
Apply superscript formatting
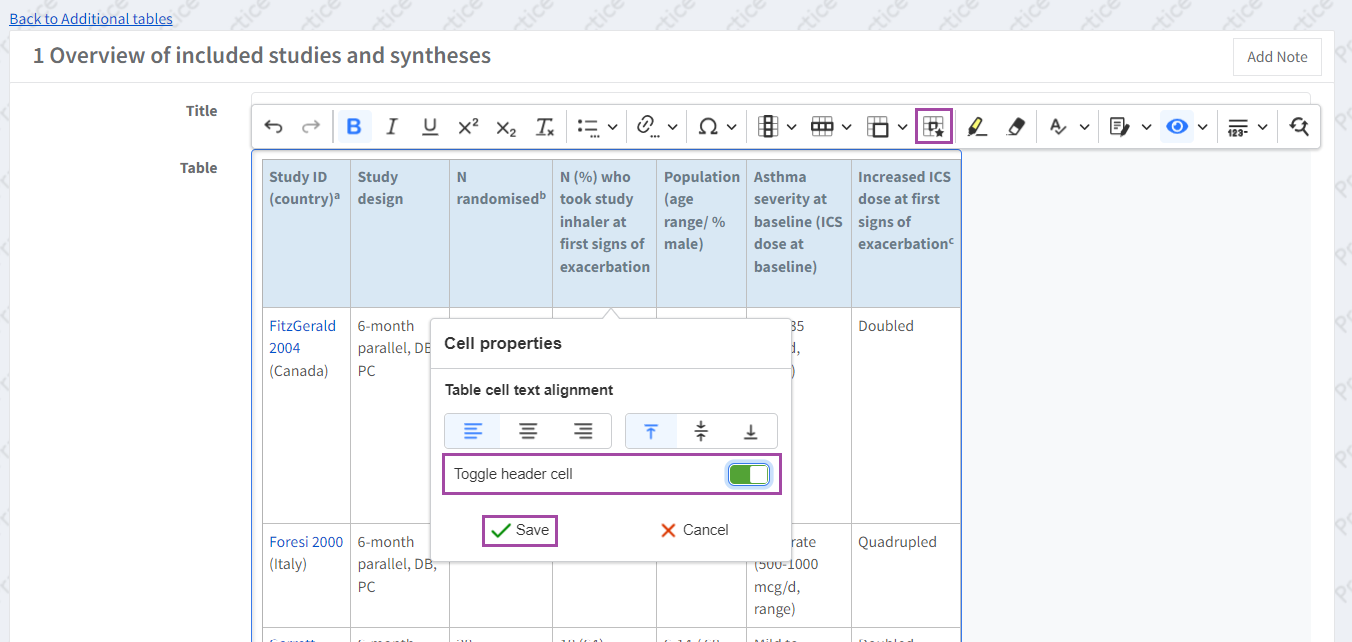pyautogui.click(x=468, y=127)
